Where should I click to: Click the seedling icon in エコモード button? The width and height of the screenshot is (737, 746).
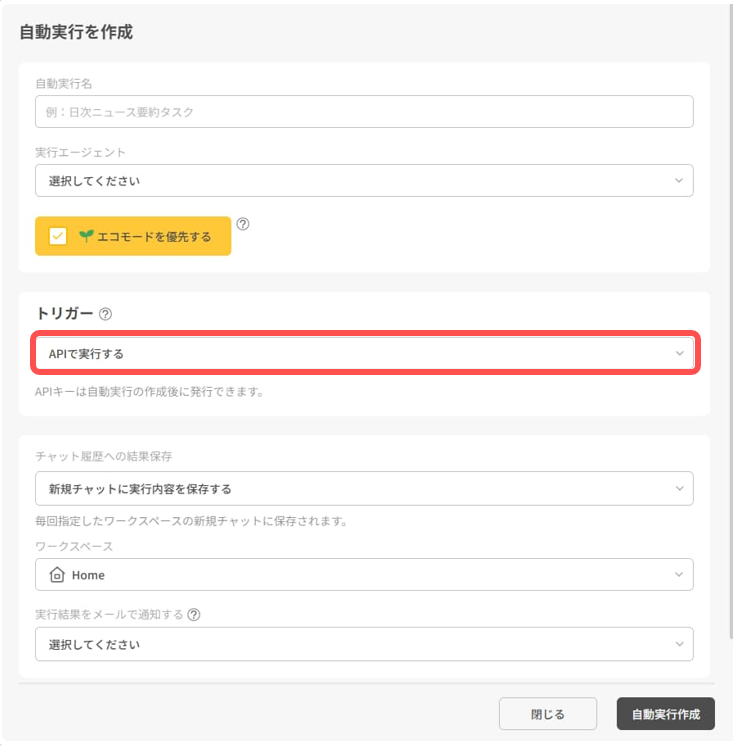tap(86, 236)
